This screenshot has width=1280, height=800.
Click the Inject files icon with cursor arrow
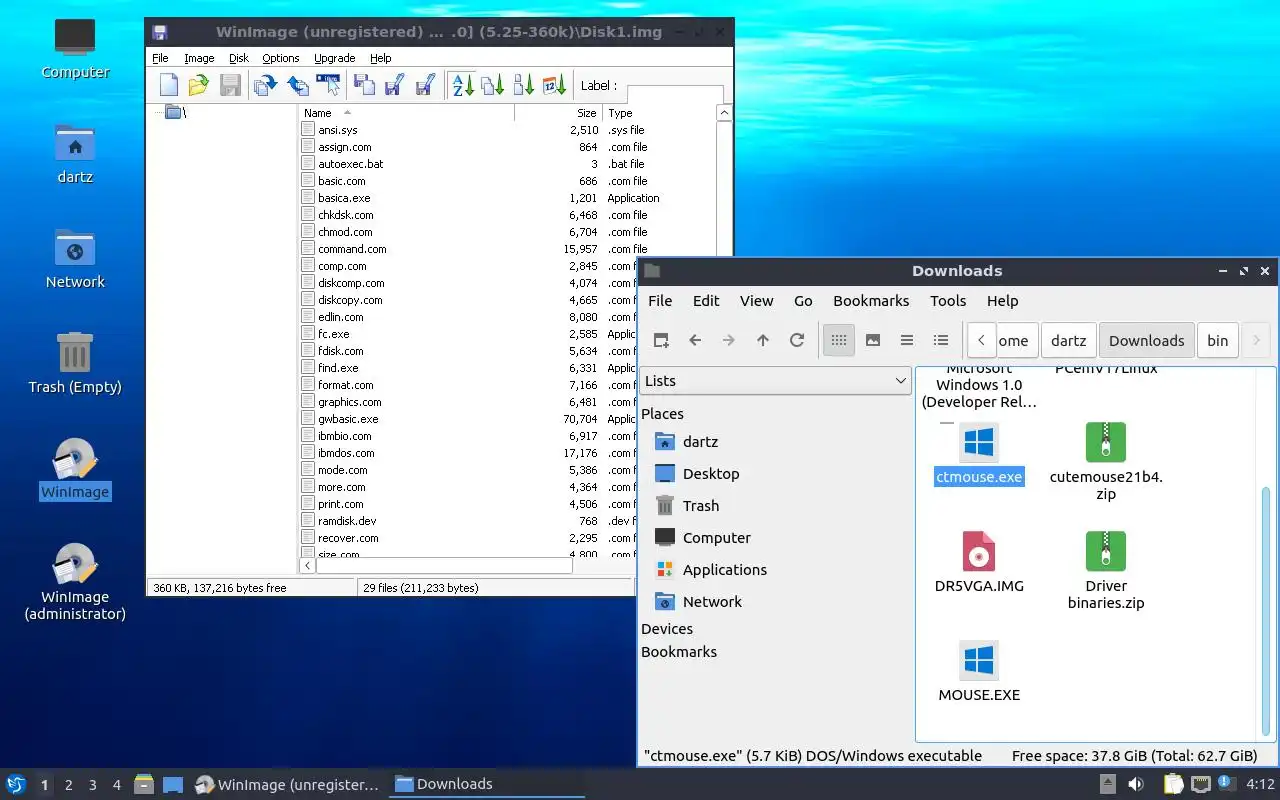coord(329,85)
